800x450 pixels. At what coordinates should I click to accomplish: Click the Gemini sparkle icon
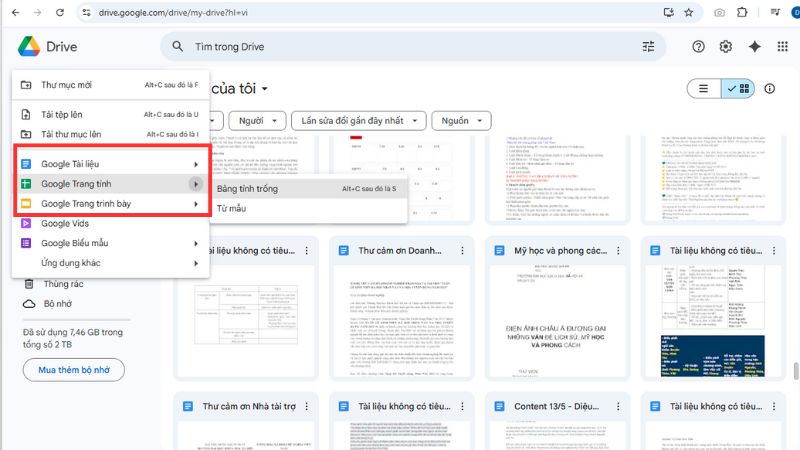[x=755, y=46]
